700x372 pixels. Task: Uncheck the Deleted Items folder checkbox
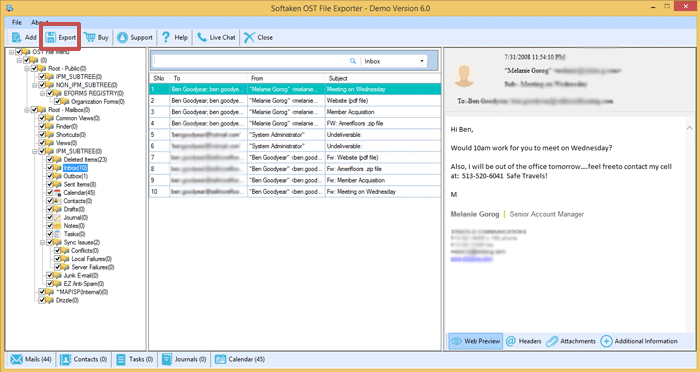(50, 159)
